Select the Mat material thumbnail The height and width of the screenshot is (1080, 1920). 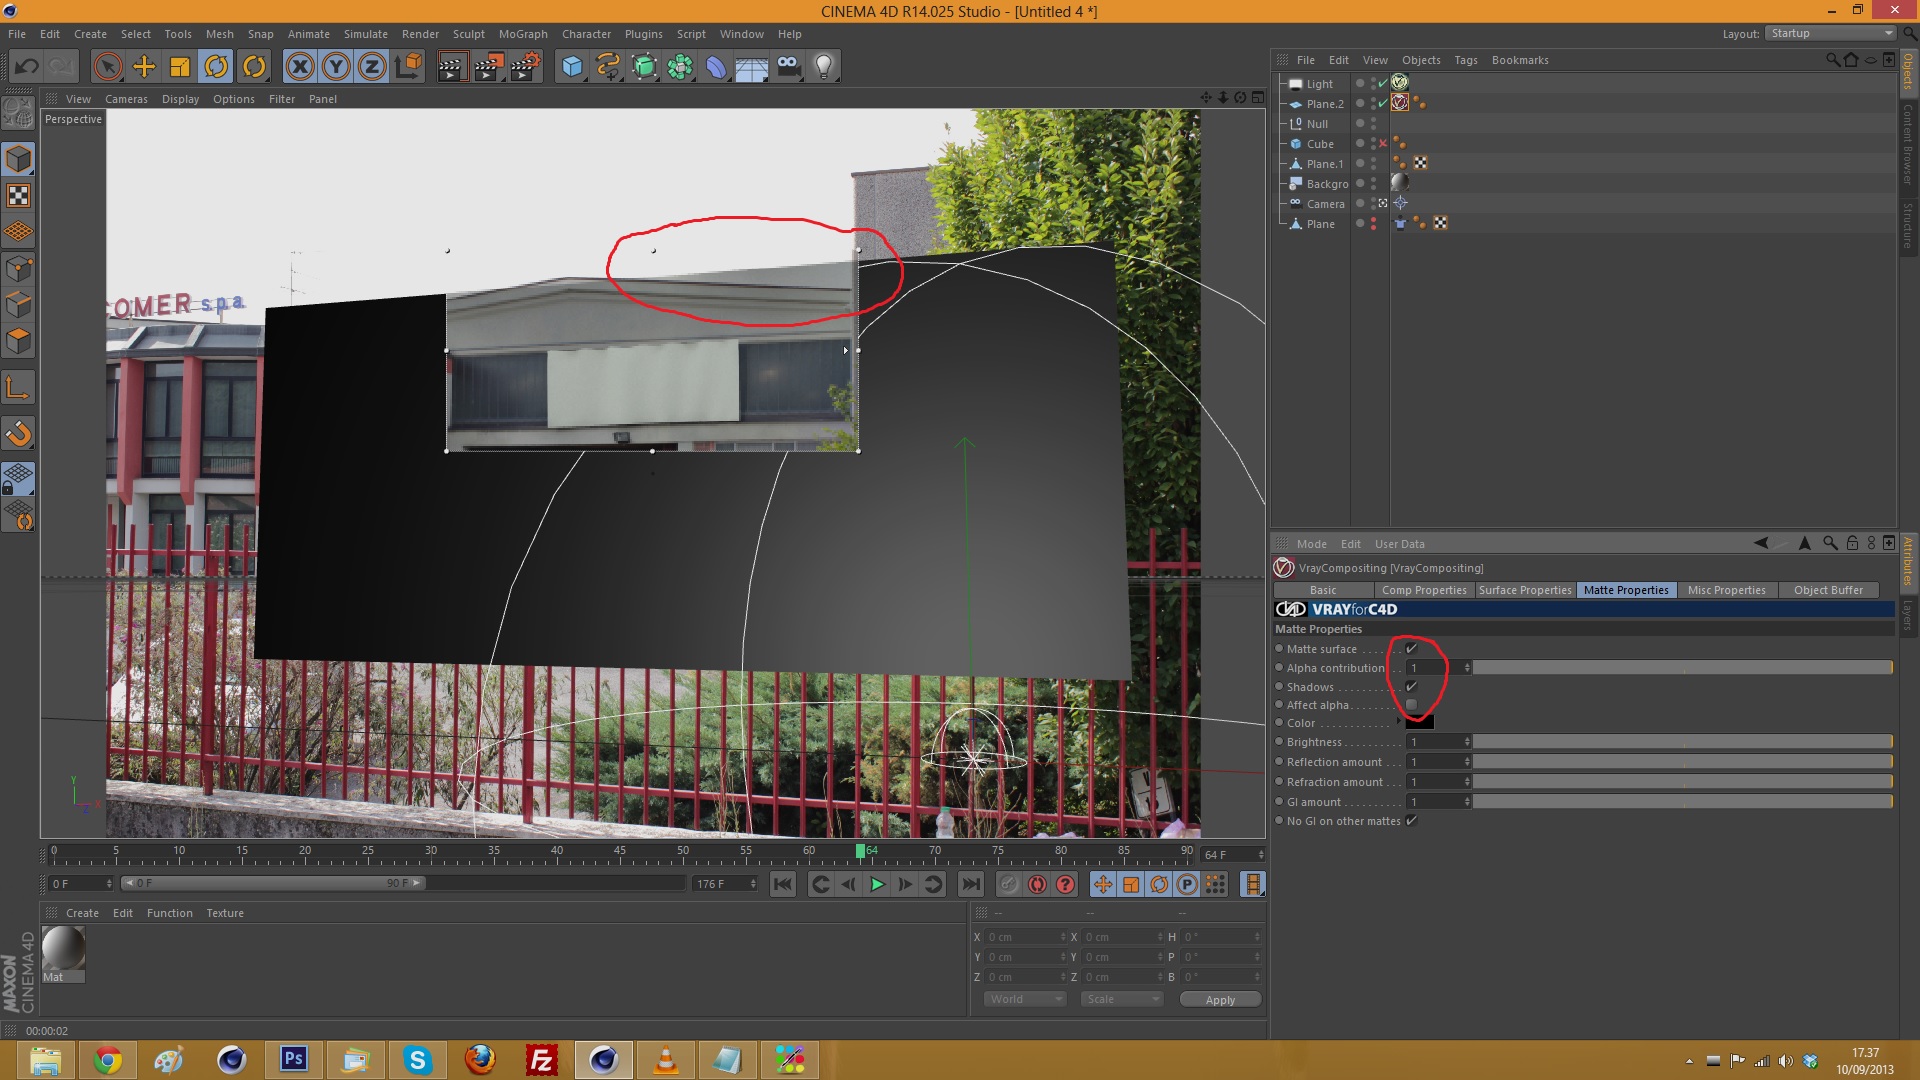click(x=63, y=949)
